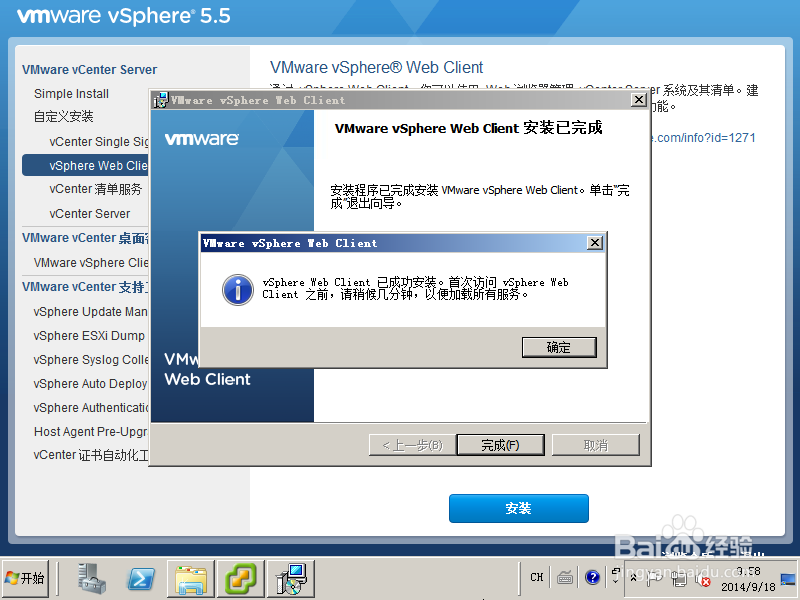Click the keyboard icon in the system tray

coord(566,578)
